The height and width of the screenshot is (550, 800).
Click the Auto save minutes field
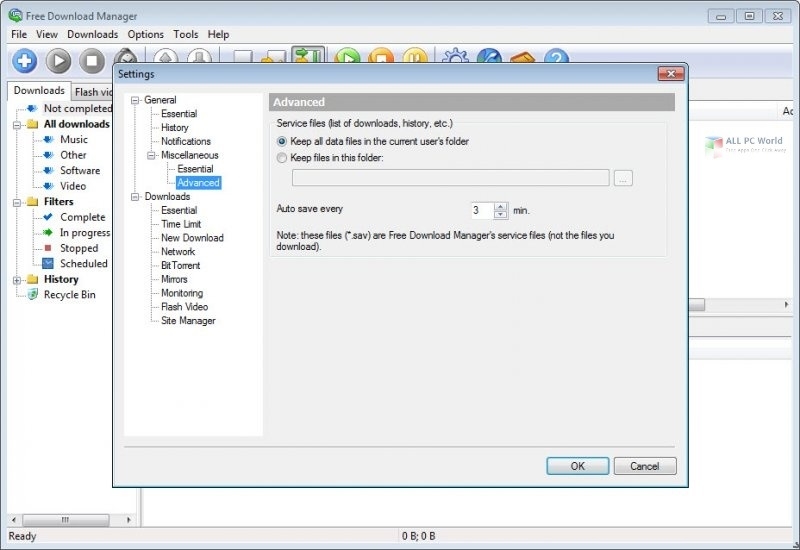[x=482, y=210]
